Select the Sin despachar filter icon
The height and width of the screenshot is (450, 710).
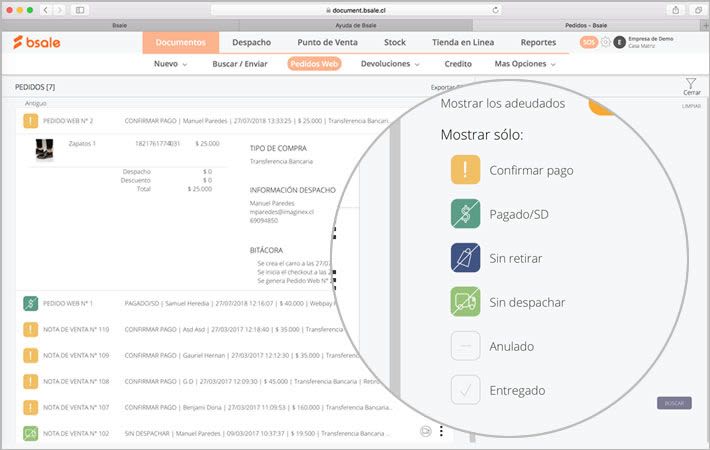tap(465, 302)
